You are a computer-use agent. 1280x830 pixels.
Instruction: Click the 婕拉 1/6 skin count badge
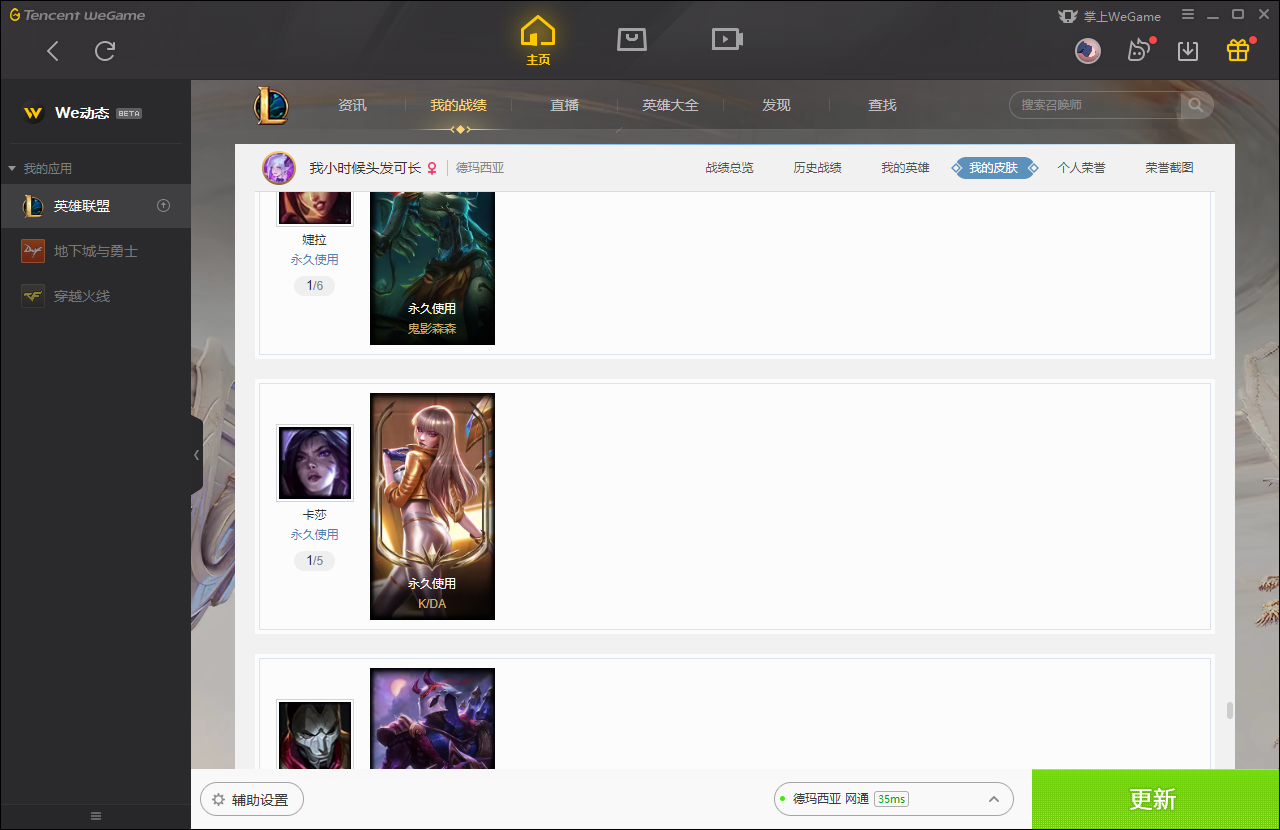(x=314, y=286)
